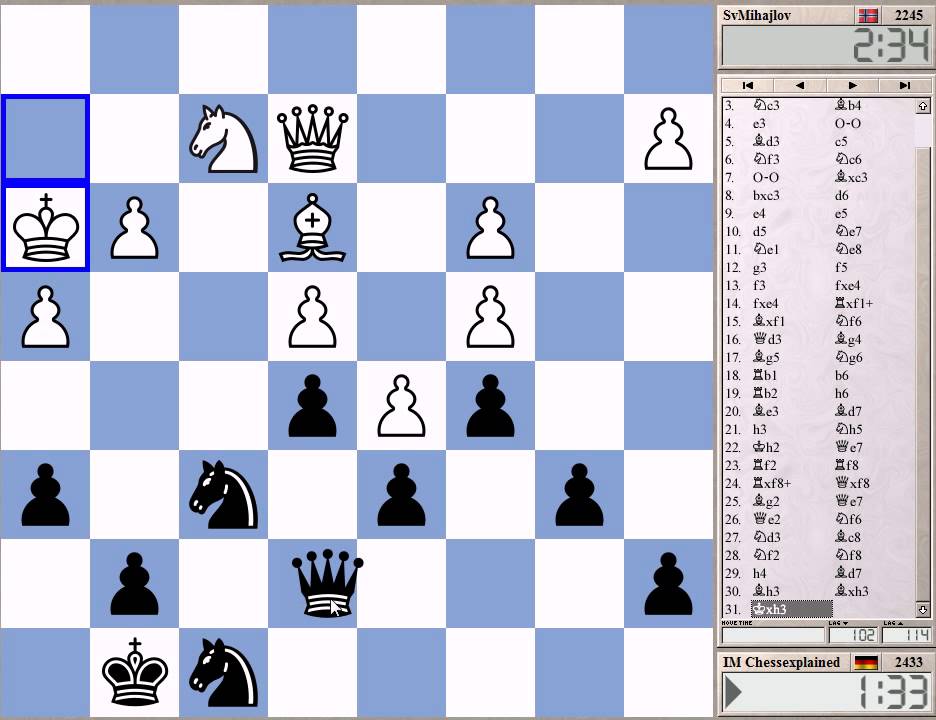Click the white pawn on e4
The image size is (936, 720).
coord(312,317)
